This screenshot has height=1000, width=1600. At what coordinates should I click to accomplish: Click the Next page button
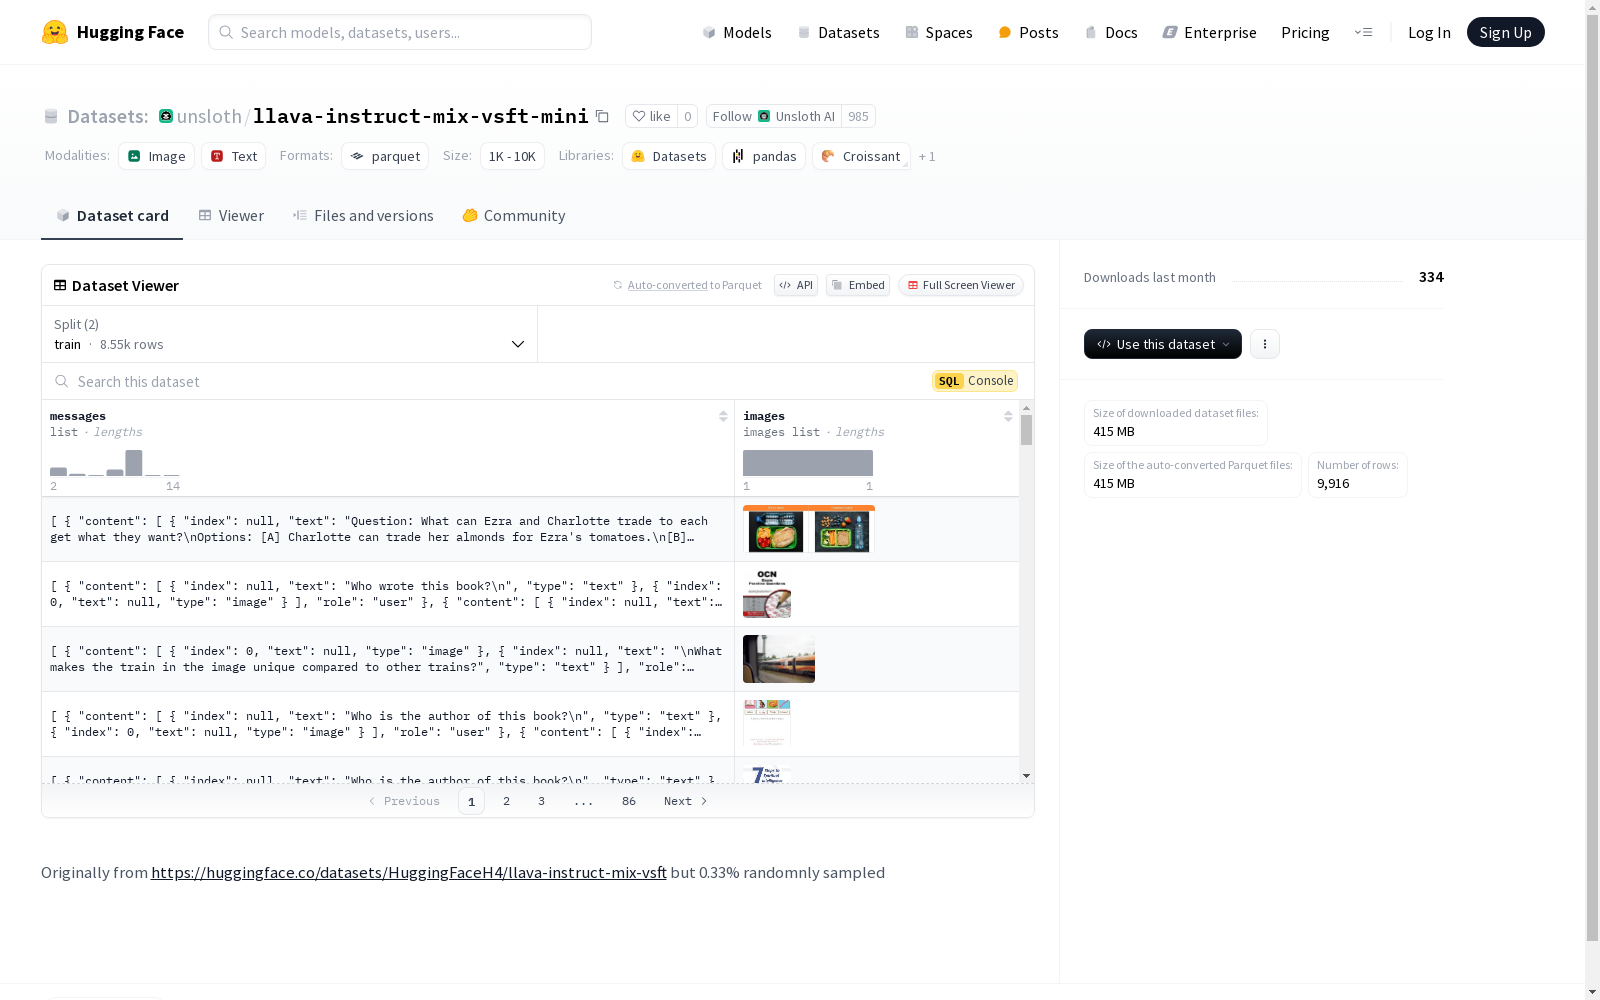click(686, 801)
